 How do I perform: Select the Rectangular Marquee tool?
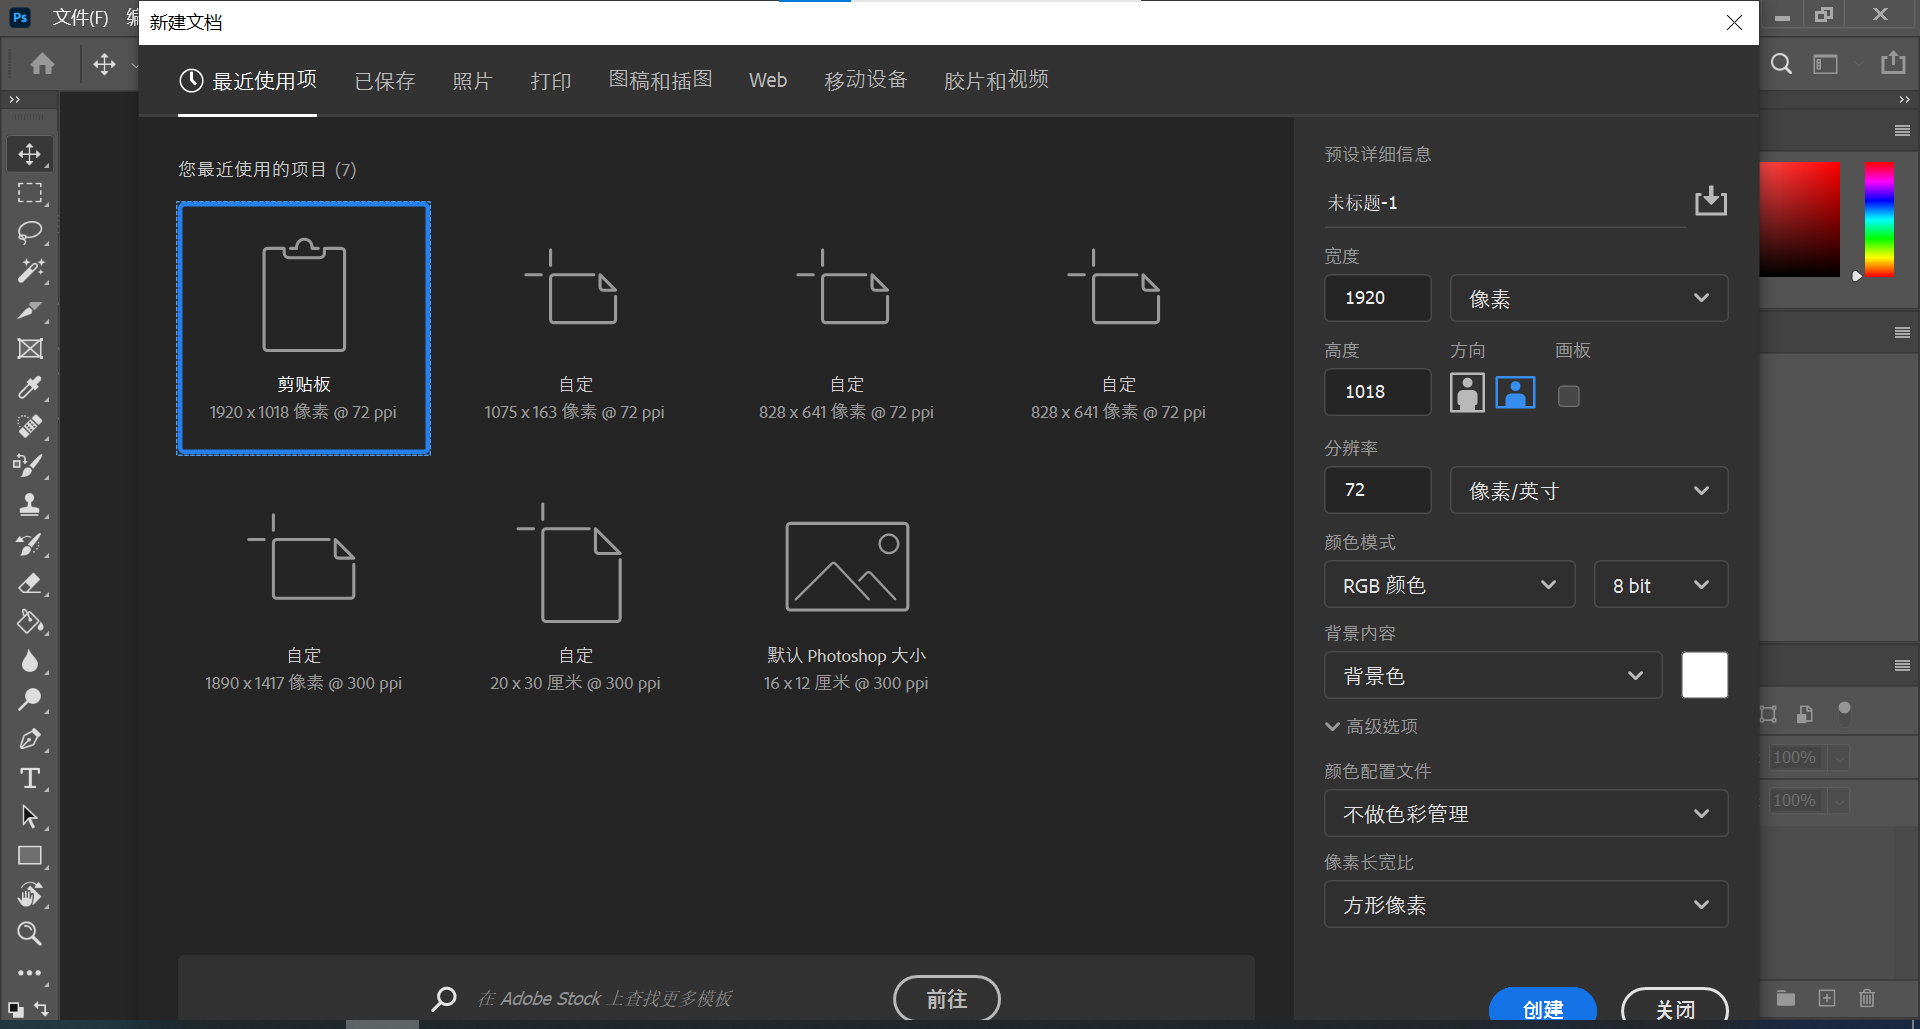30,193
